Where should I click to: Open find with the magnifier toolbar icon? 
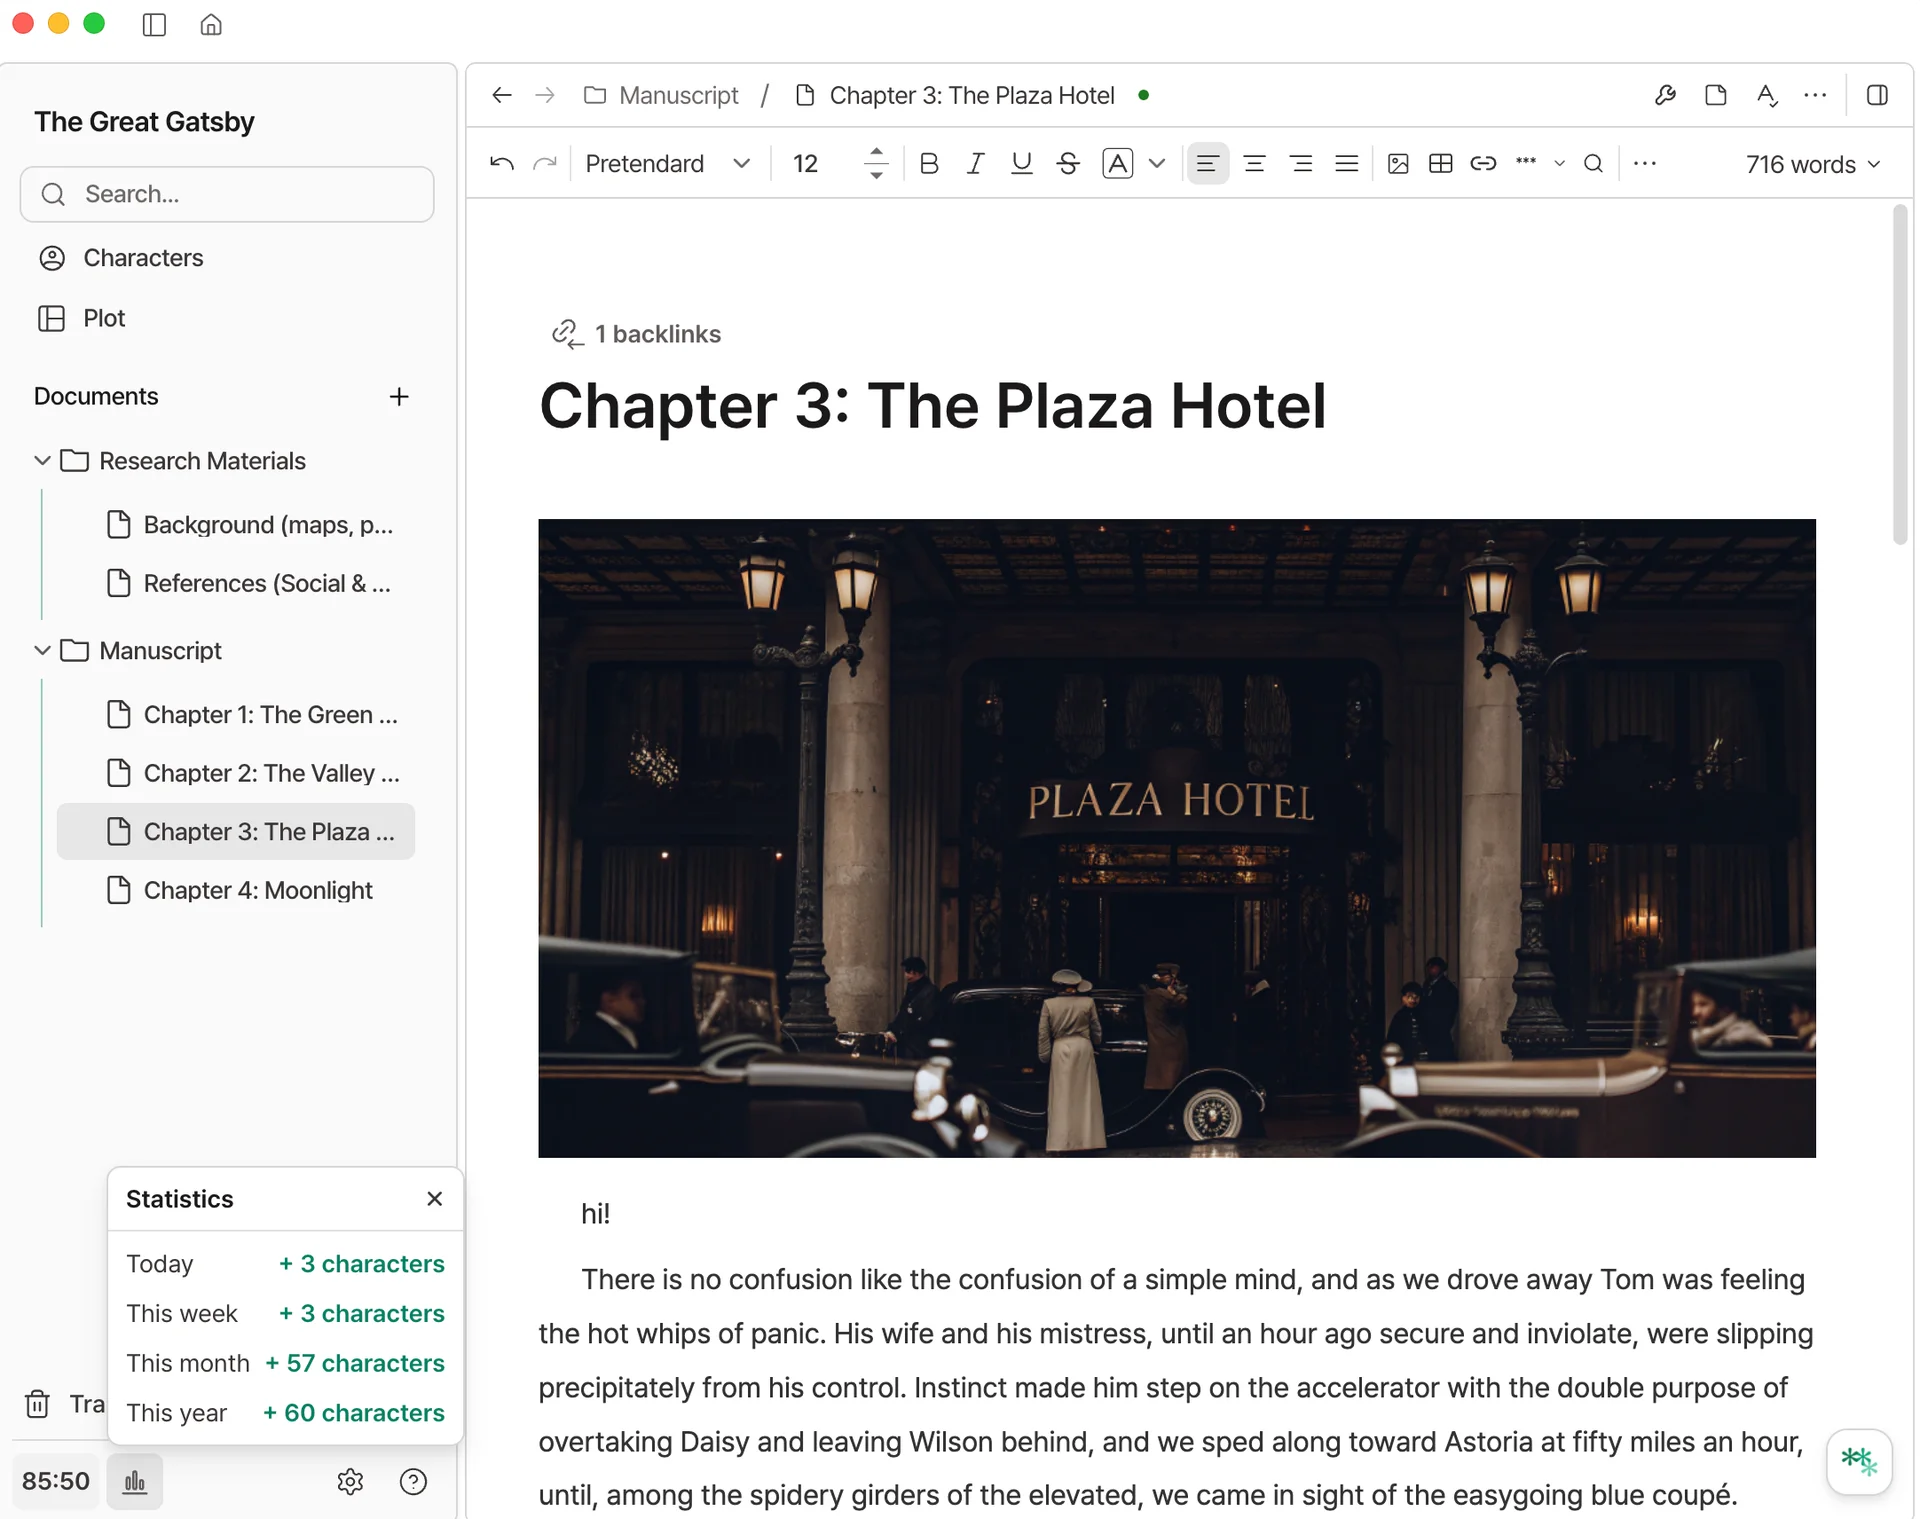[x=1593, y=163]
